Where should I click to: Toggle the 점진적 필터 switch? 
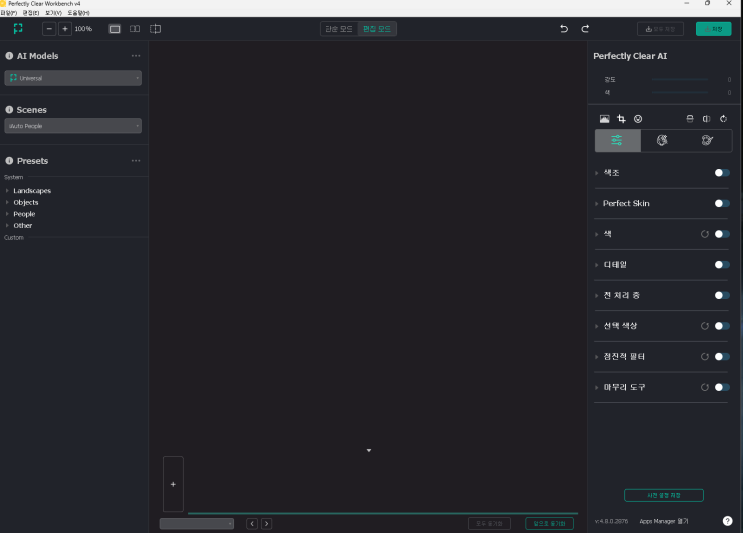pos(722,357)
